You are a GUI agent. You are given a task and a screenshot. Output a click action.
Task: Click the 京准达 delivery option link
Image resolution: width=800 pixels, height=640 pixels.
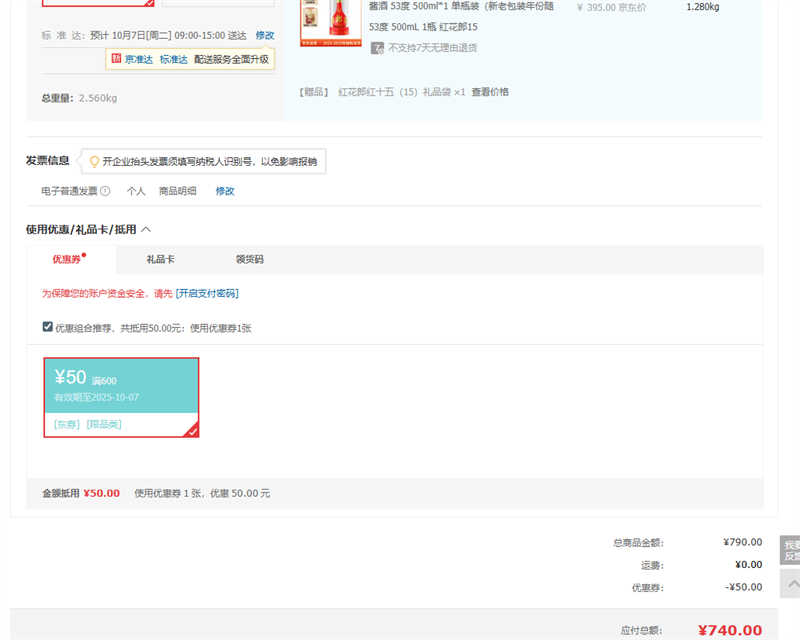[x=139, y=59]
